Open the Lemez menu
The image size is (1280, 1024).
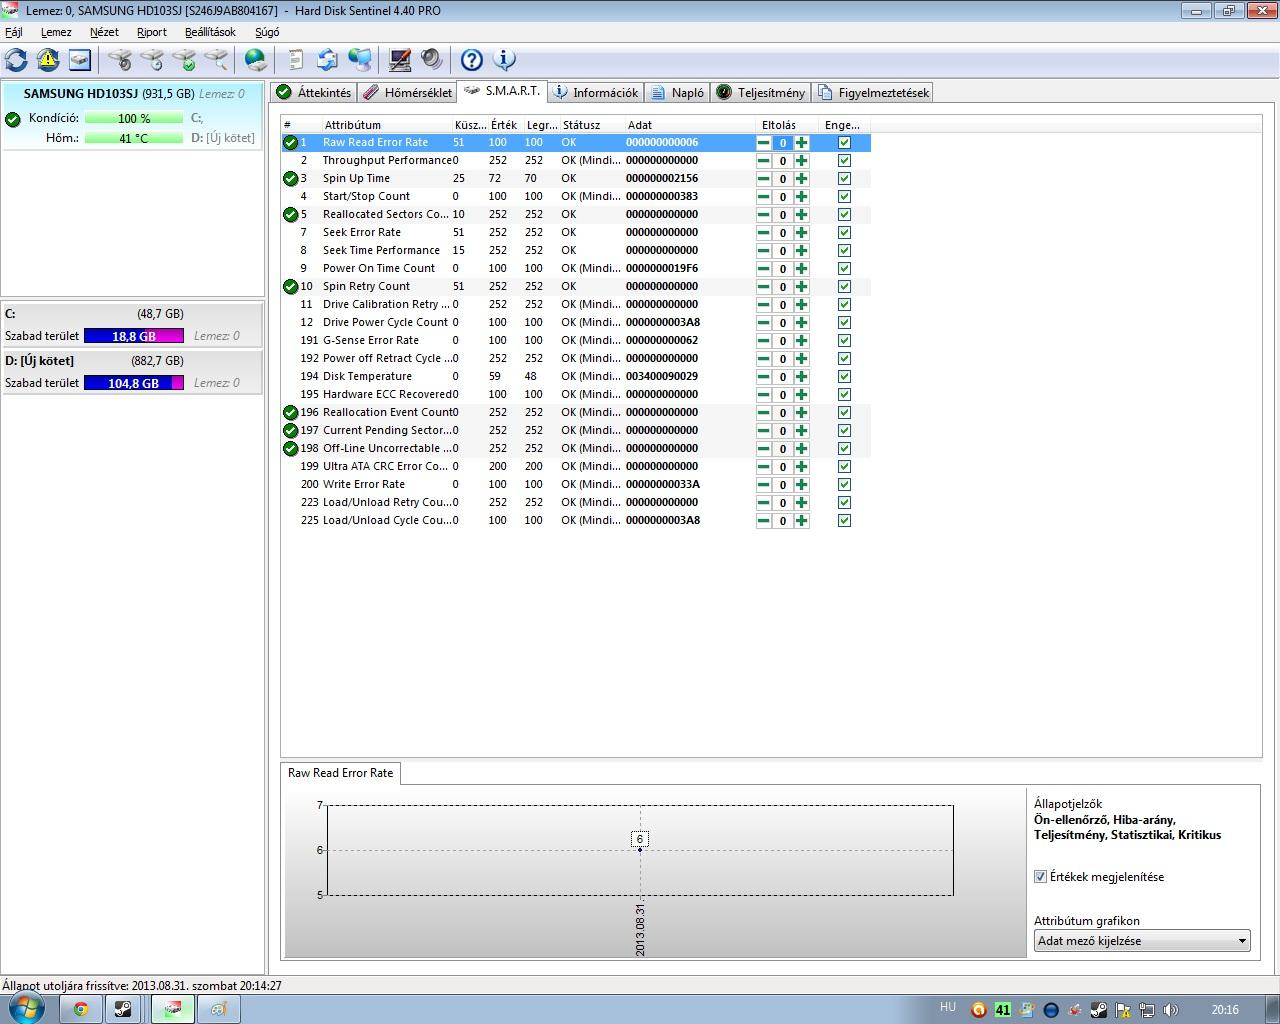coord(56,32)
